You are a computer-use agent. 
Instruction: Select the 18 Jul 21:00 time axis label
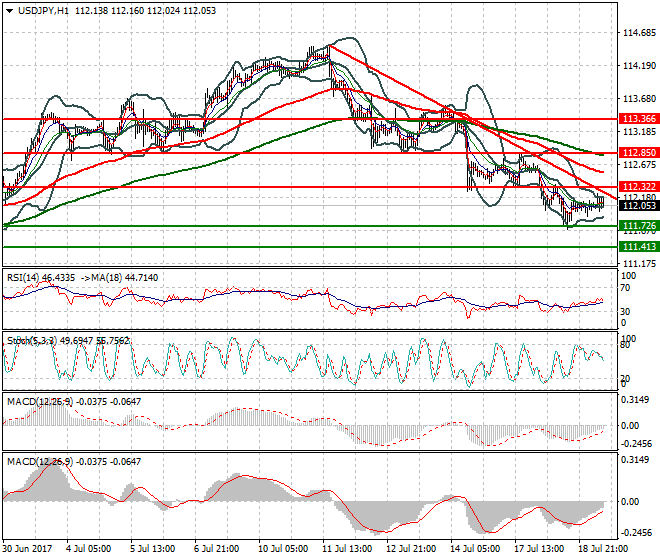tap(603, 549)
